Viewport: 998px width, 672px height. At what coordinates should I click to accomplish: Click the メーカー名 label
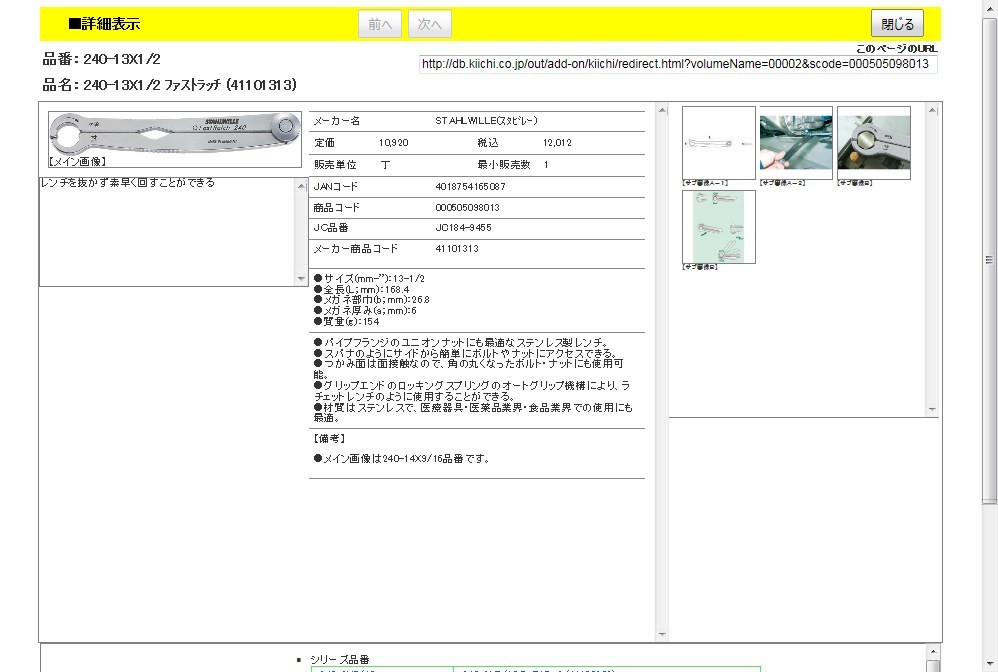[337, 121]
